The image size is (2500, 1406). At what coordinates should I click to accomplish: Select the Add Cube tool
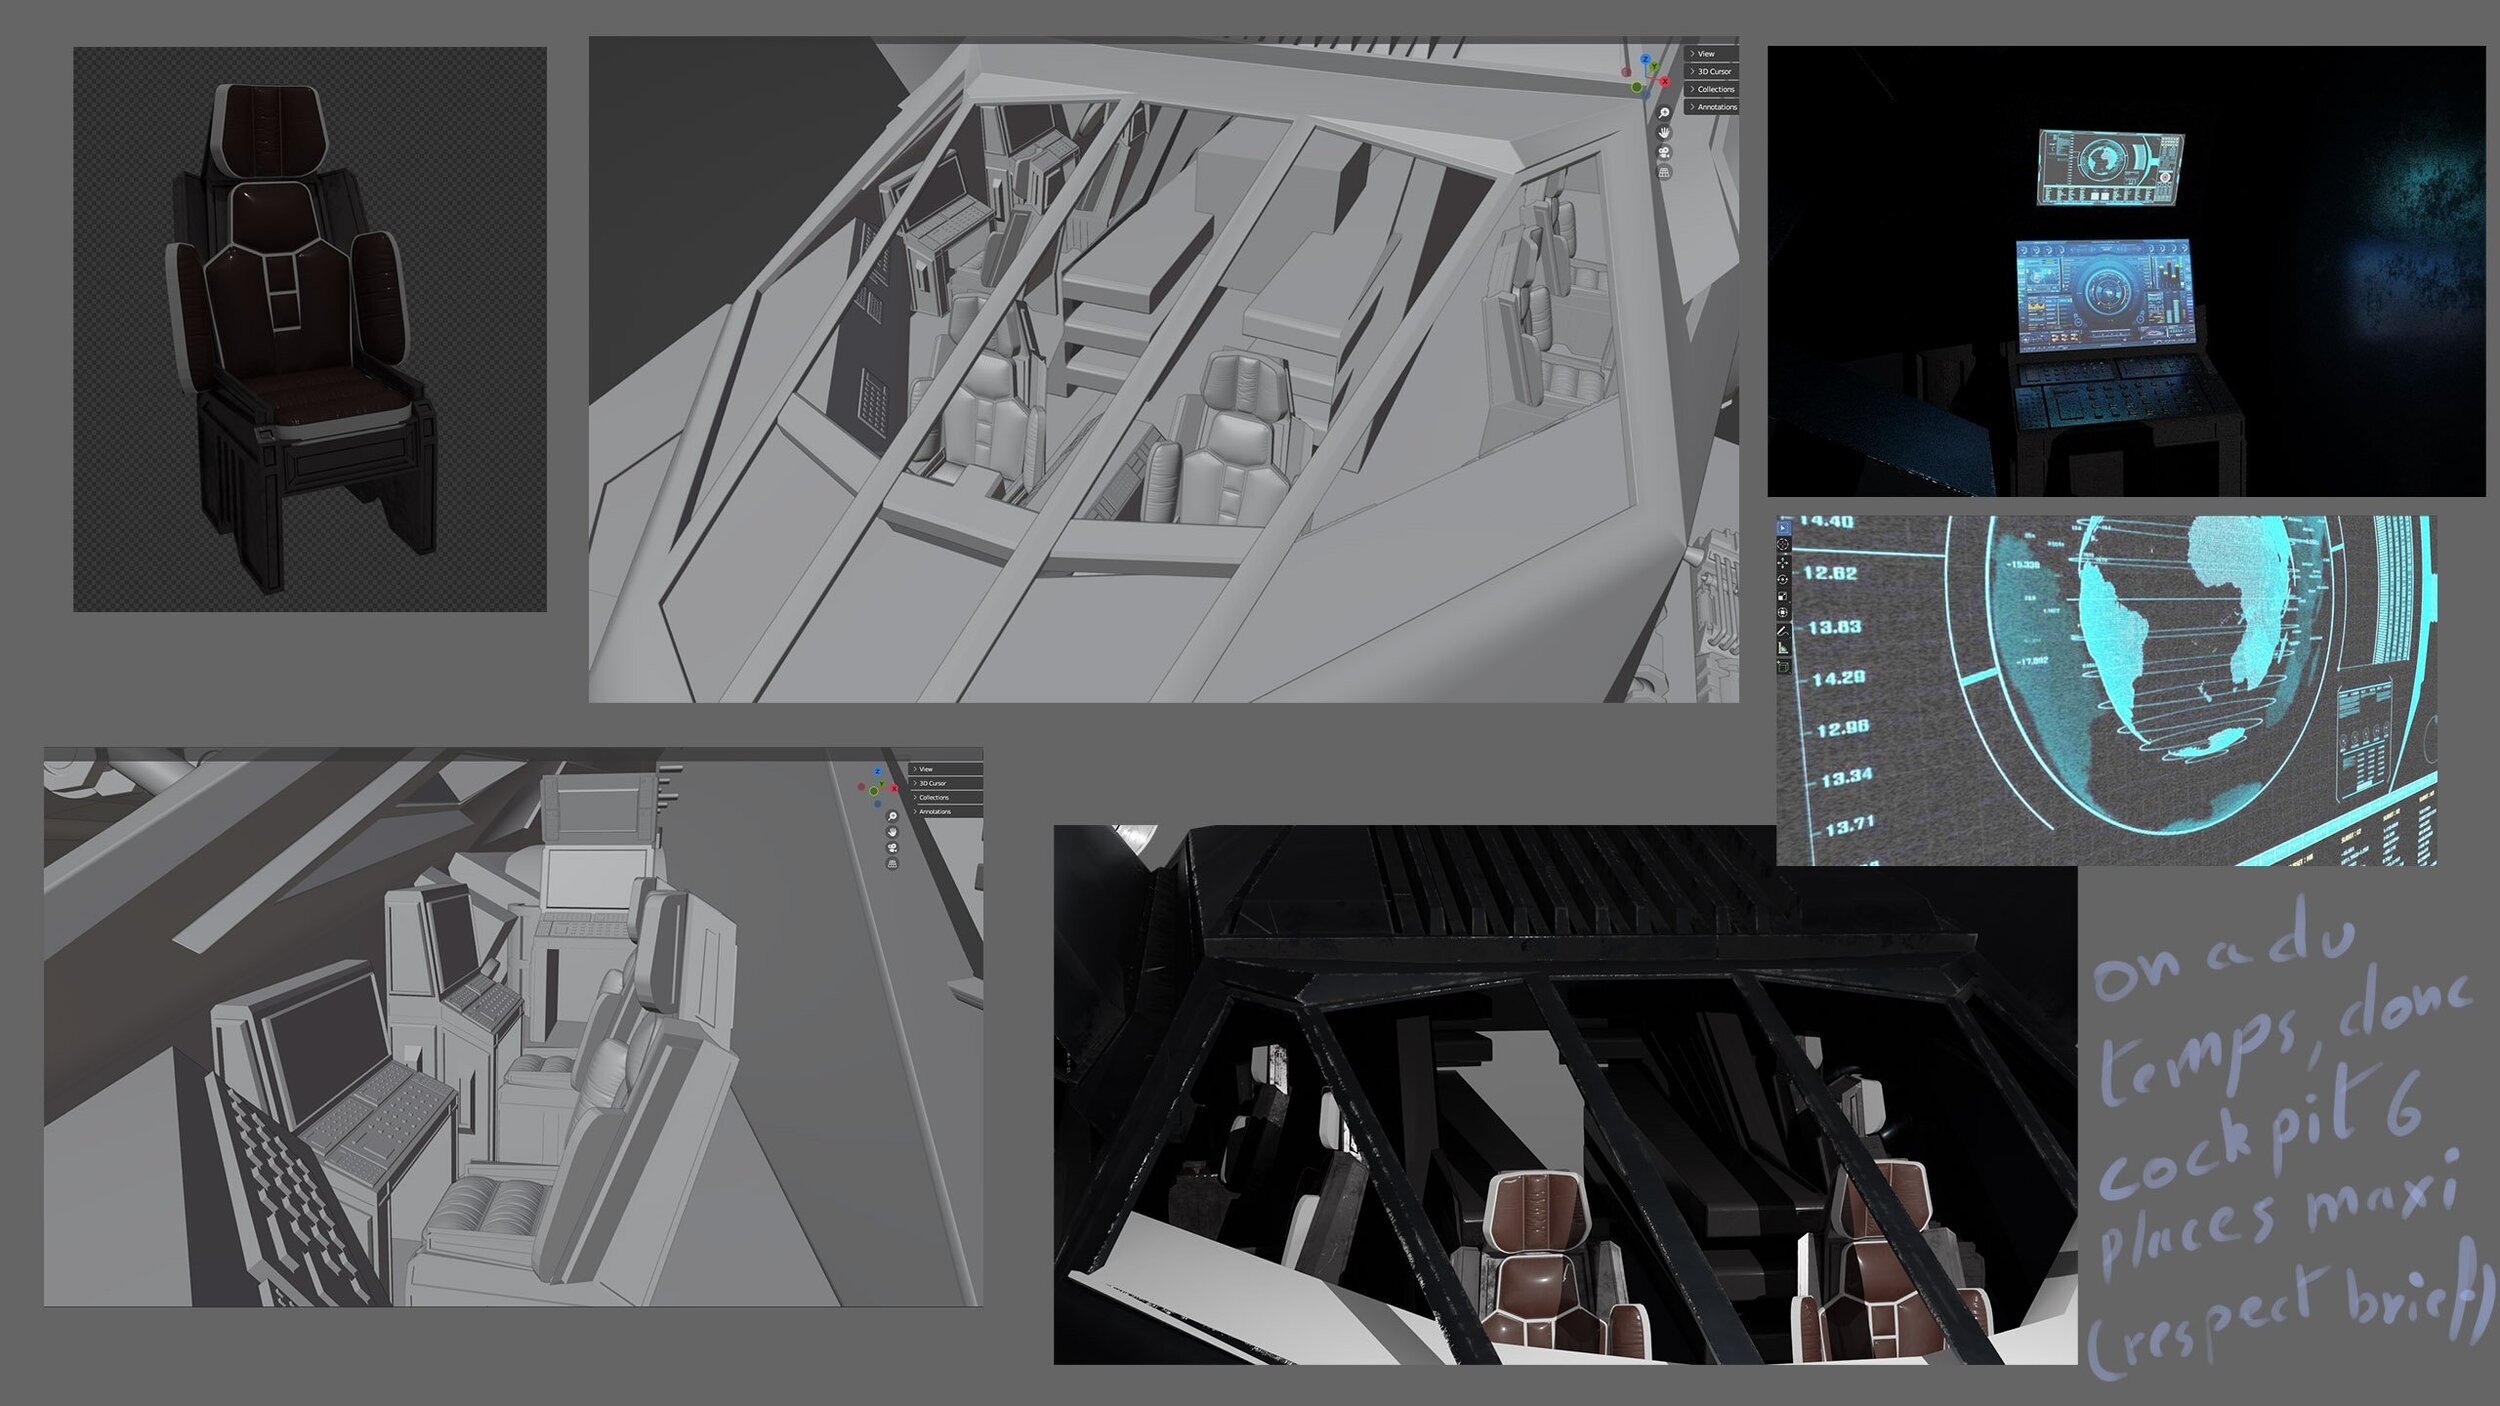pyautogui.click(x=1783, y=666)
